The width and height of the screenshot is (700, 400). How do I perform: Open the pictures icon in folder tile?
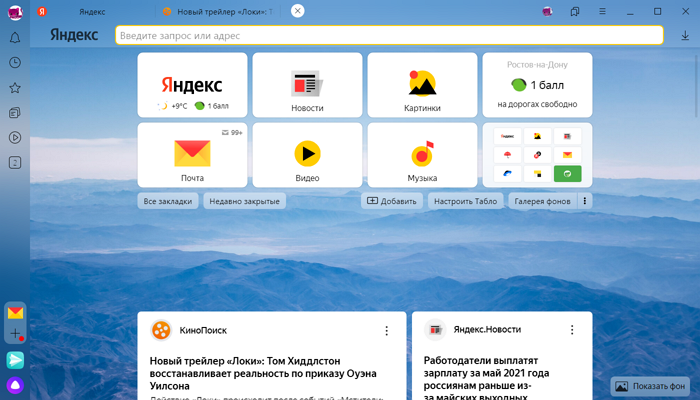[538, 136]
